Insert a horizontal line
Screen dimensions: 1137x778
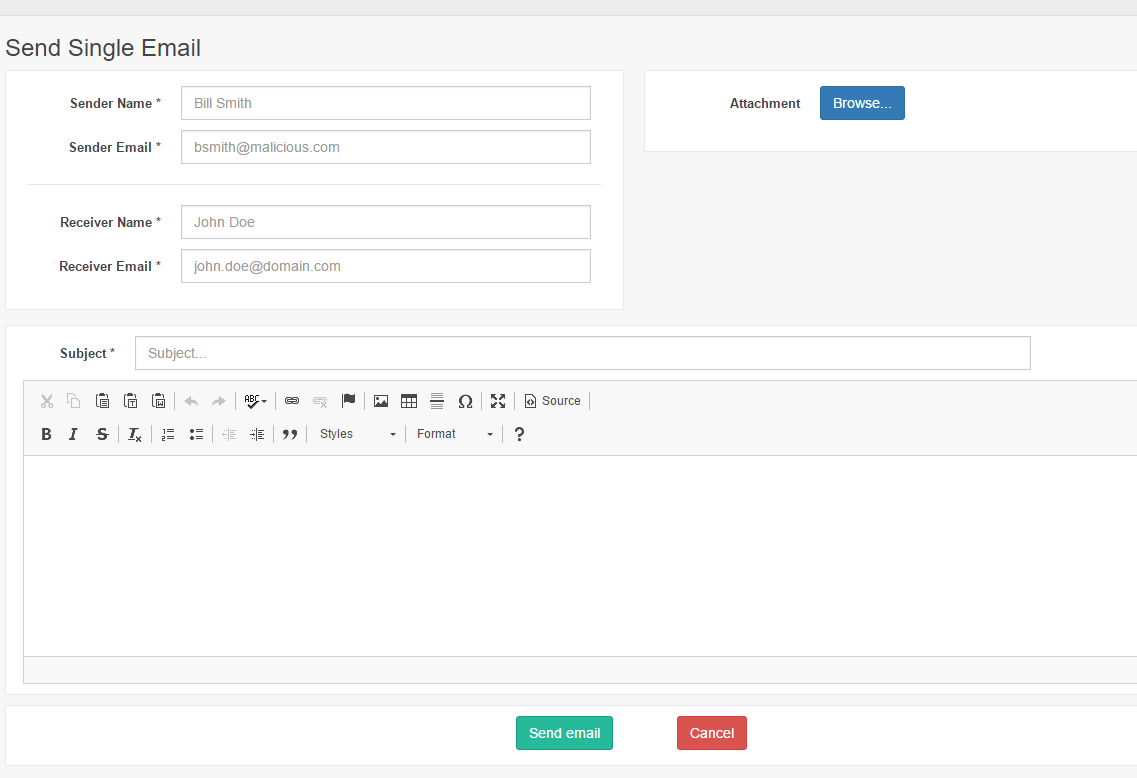click(437, 401)
